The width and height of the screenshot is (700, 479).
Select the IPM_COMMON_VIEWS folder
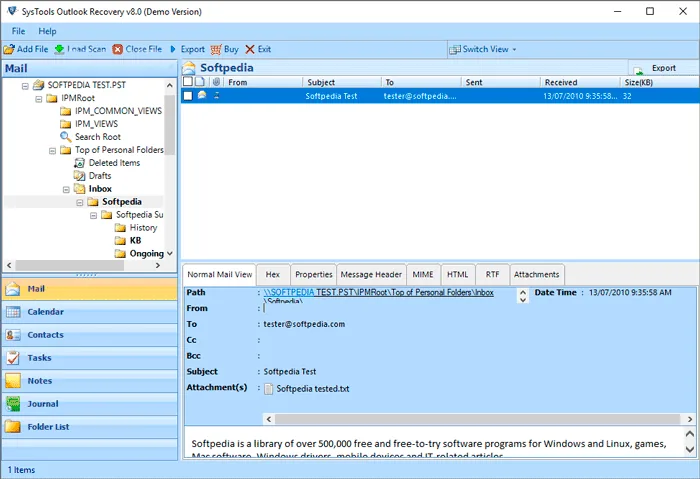point(118,111)
